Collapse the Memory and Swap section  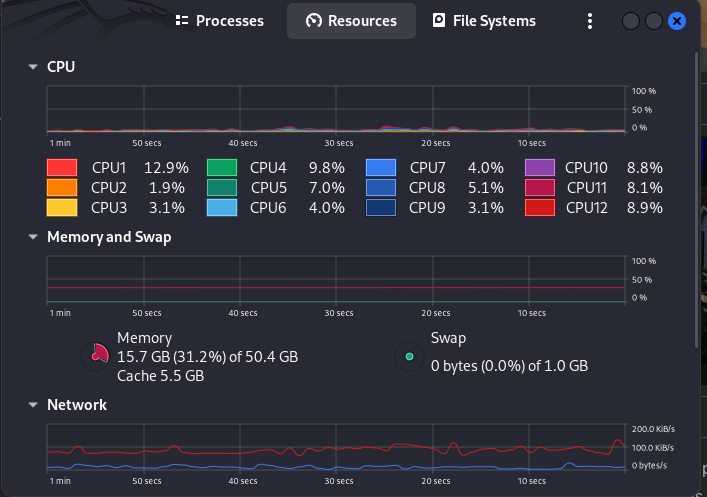[x=33, y=237]
